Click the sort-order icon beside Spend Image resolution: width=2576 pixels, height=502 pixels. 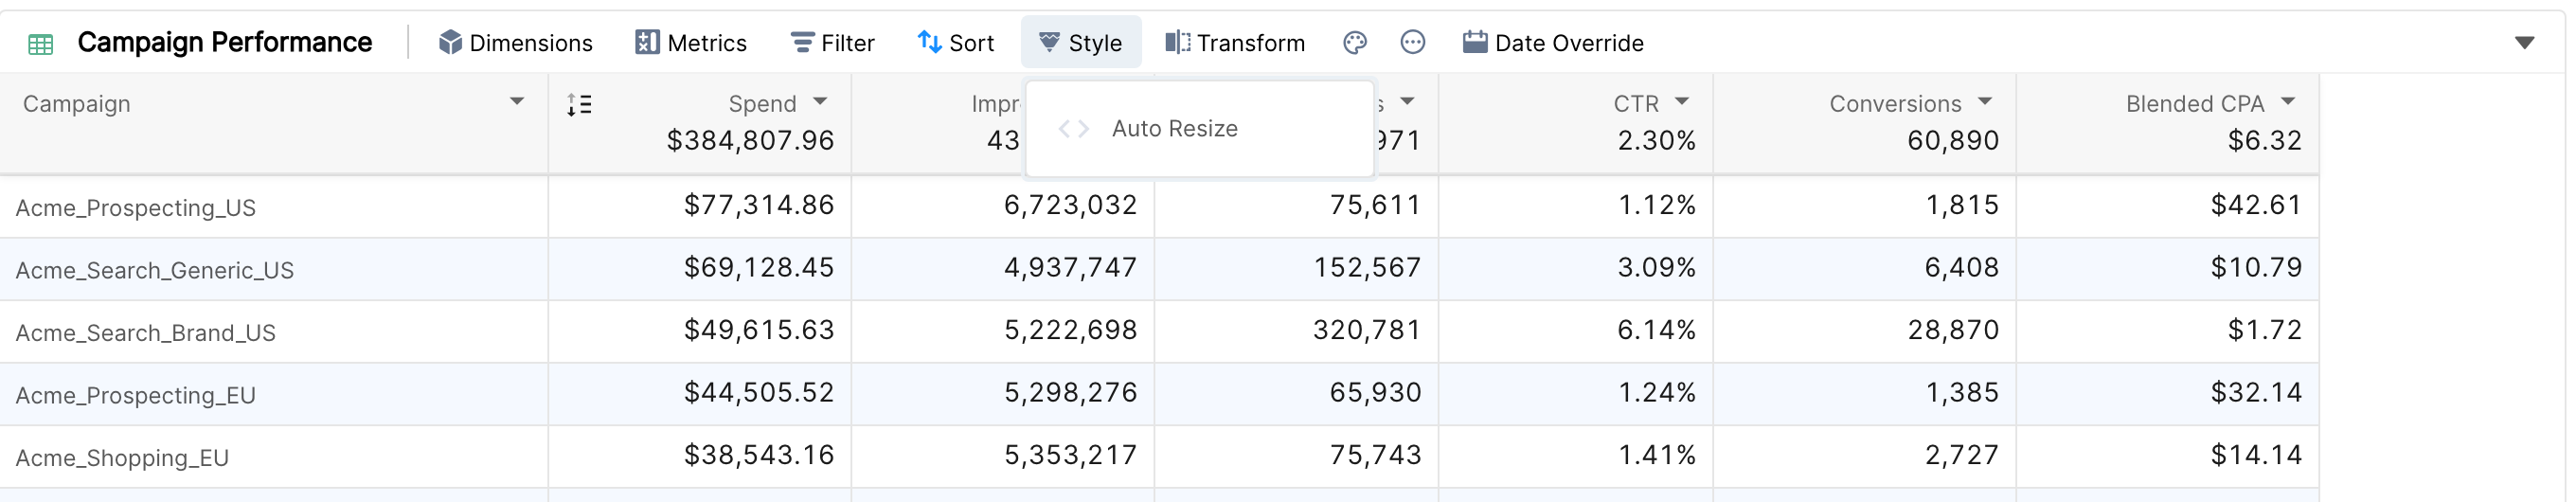pos(579,105)
